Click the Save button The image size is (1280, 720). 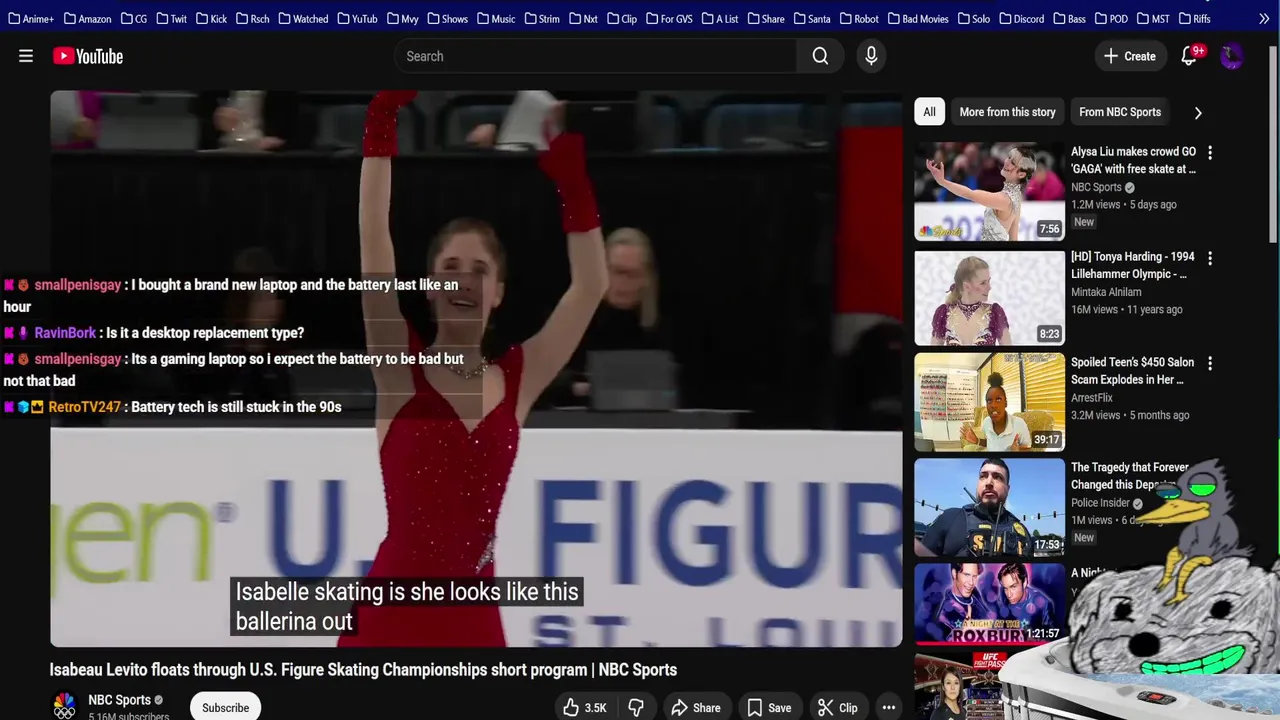coord(769,708)
